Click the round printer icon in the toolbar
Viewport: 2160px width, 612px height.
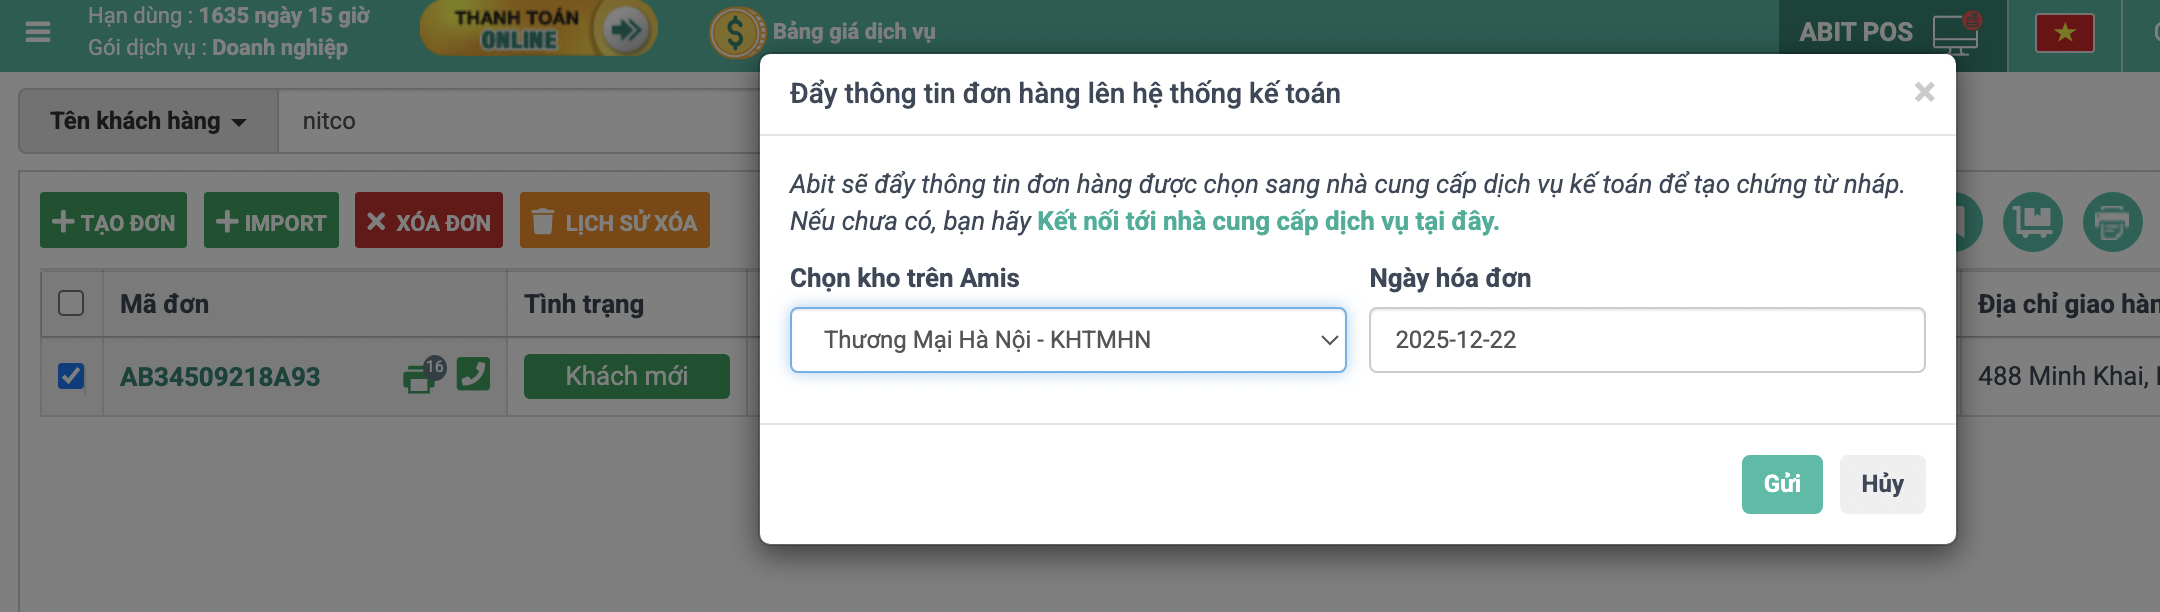coord(2112,222)
